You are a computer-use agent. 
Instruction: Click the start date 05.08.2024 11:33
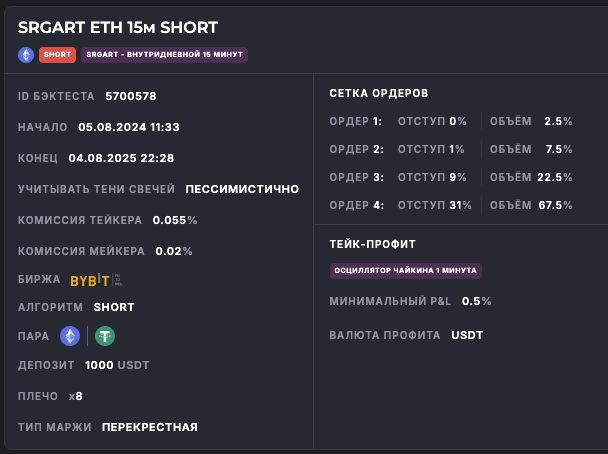[128, 127]
